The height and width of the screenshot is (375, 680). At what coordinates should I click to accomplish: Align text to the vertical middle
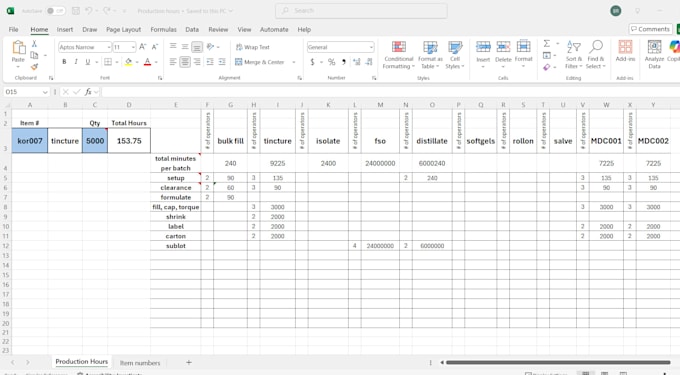coord(185,46)
